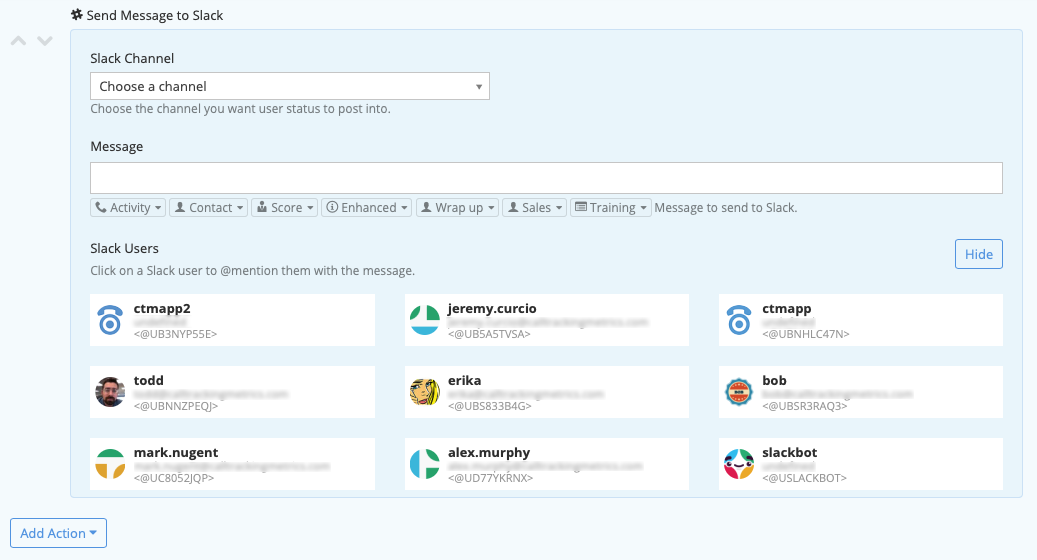This screenshot has width=1037, height=560.
Task: Click bob's avatar icon
Action: point(739,392)
